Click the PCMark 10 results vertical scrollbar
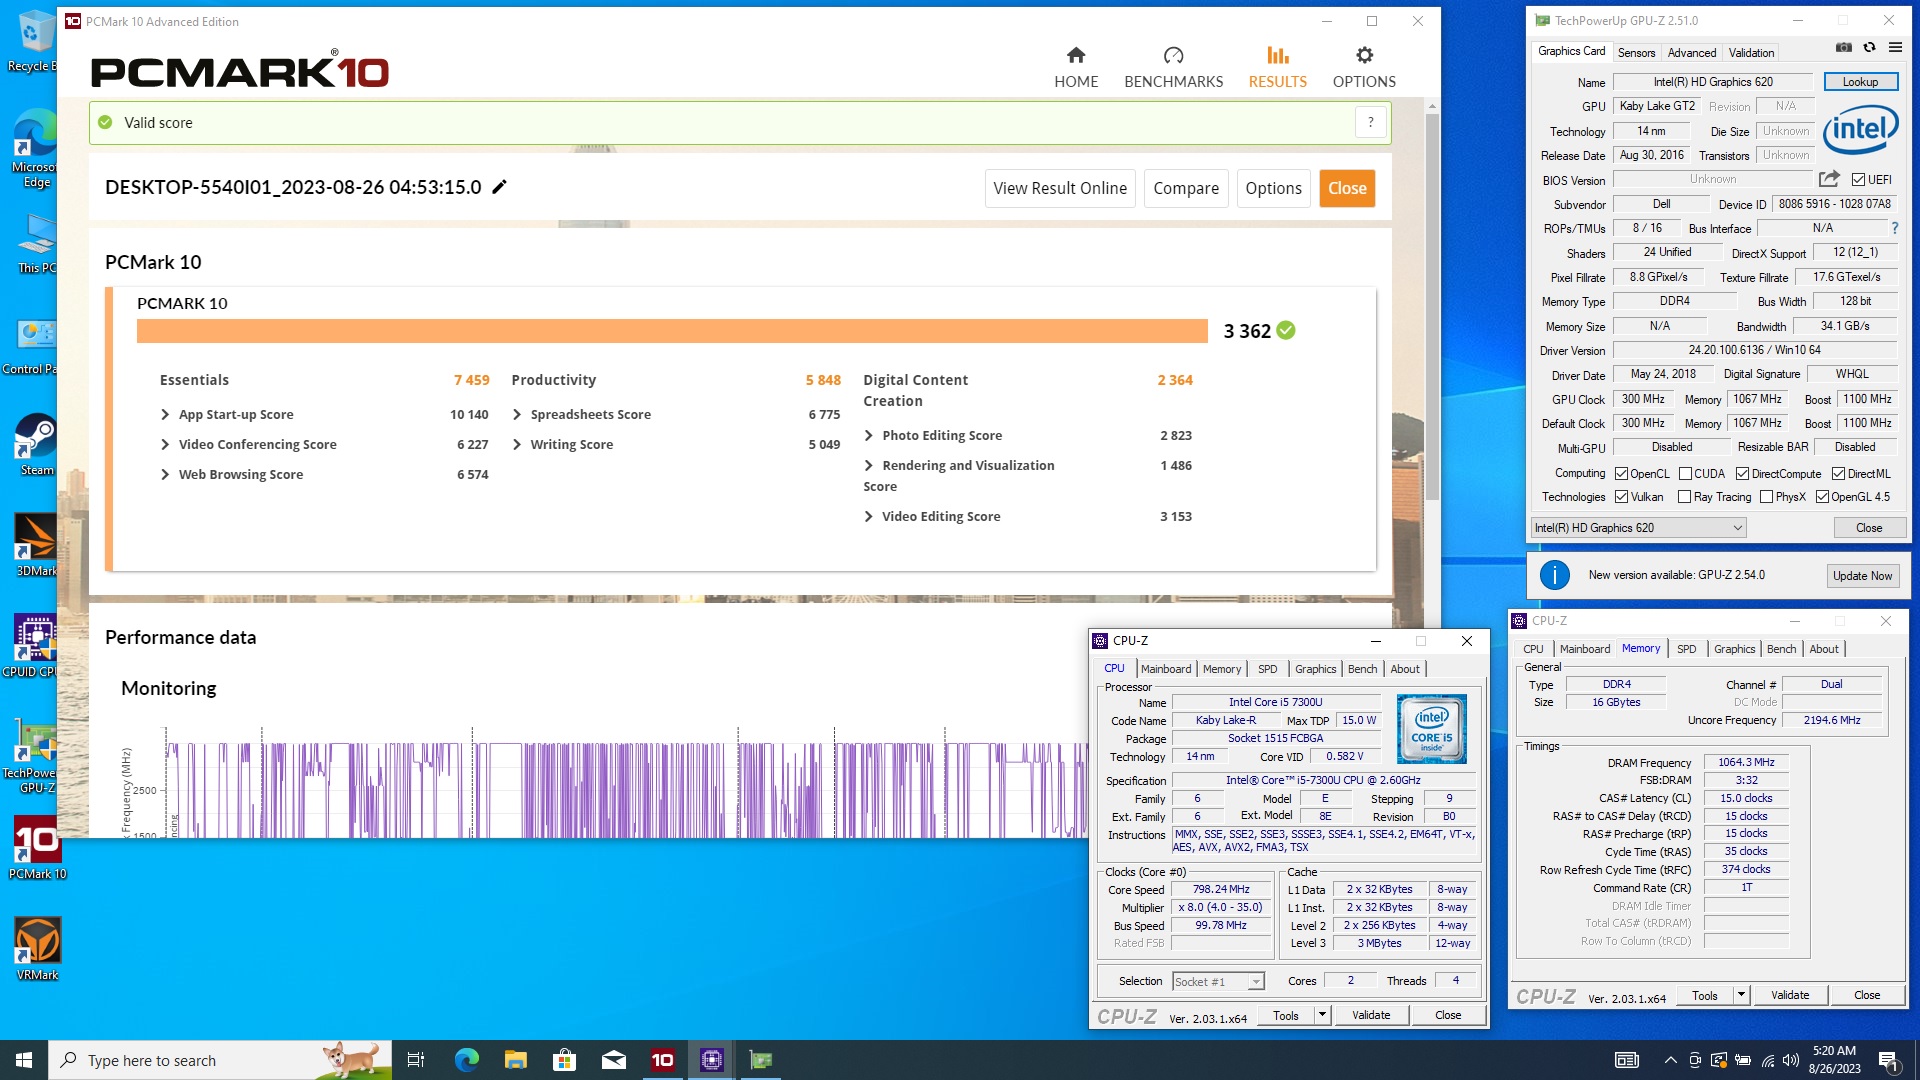Screen dimensions: 1920x1080 (1432, 305)
